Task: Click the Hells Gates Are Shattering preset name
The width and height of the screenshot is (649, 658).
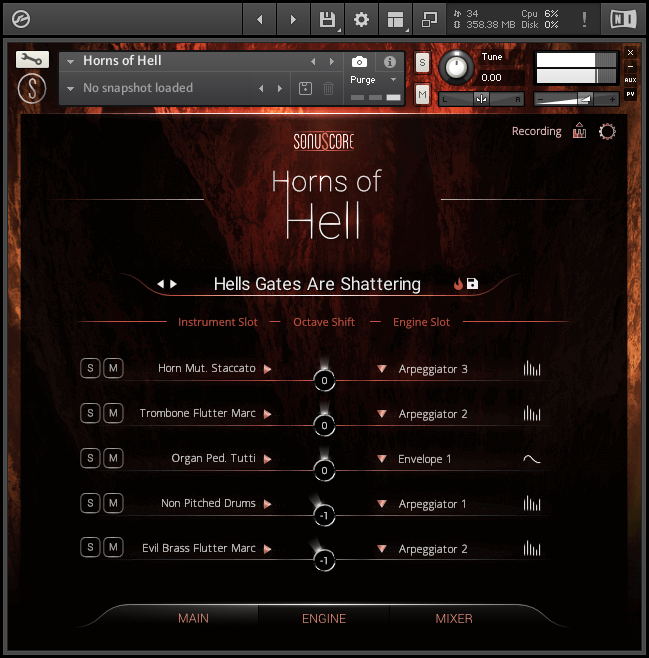Action: point(317,284)
